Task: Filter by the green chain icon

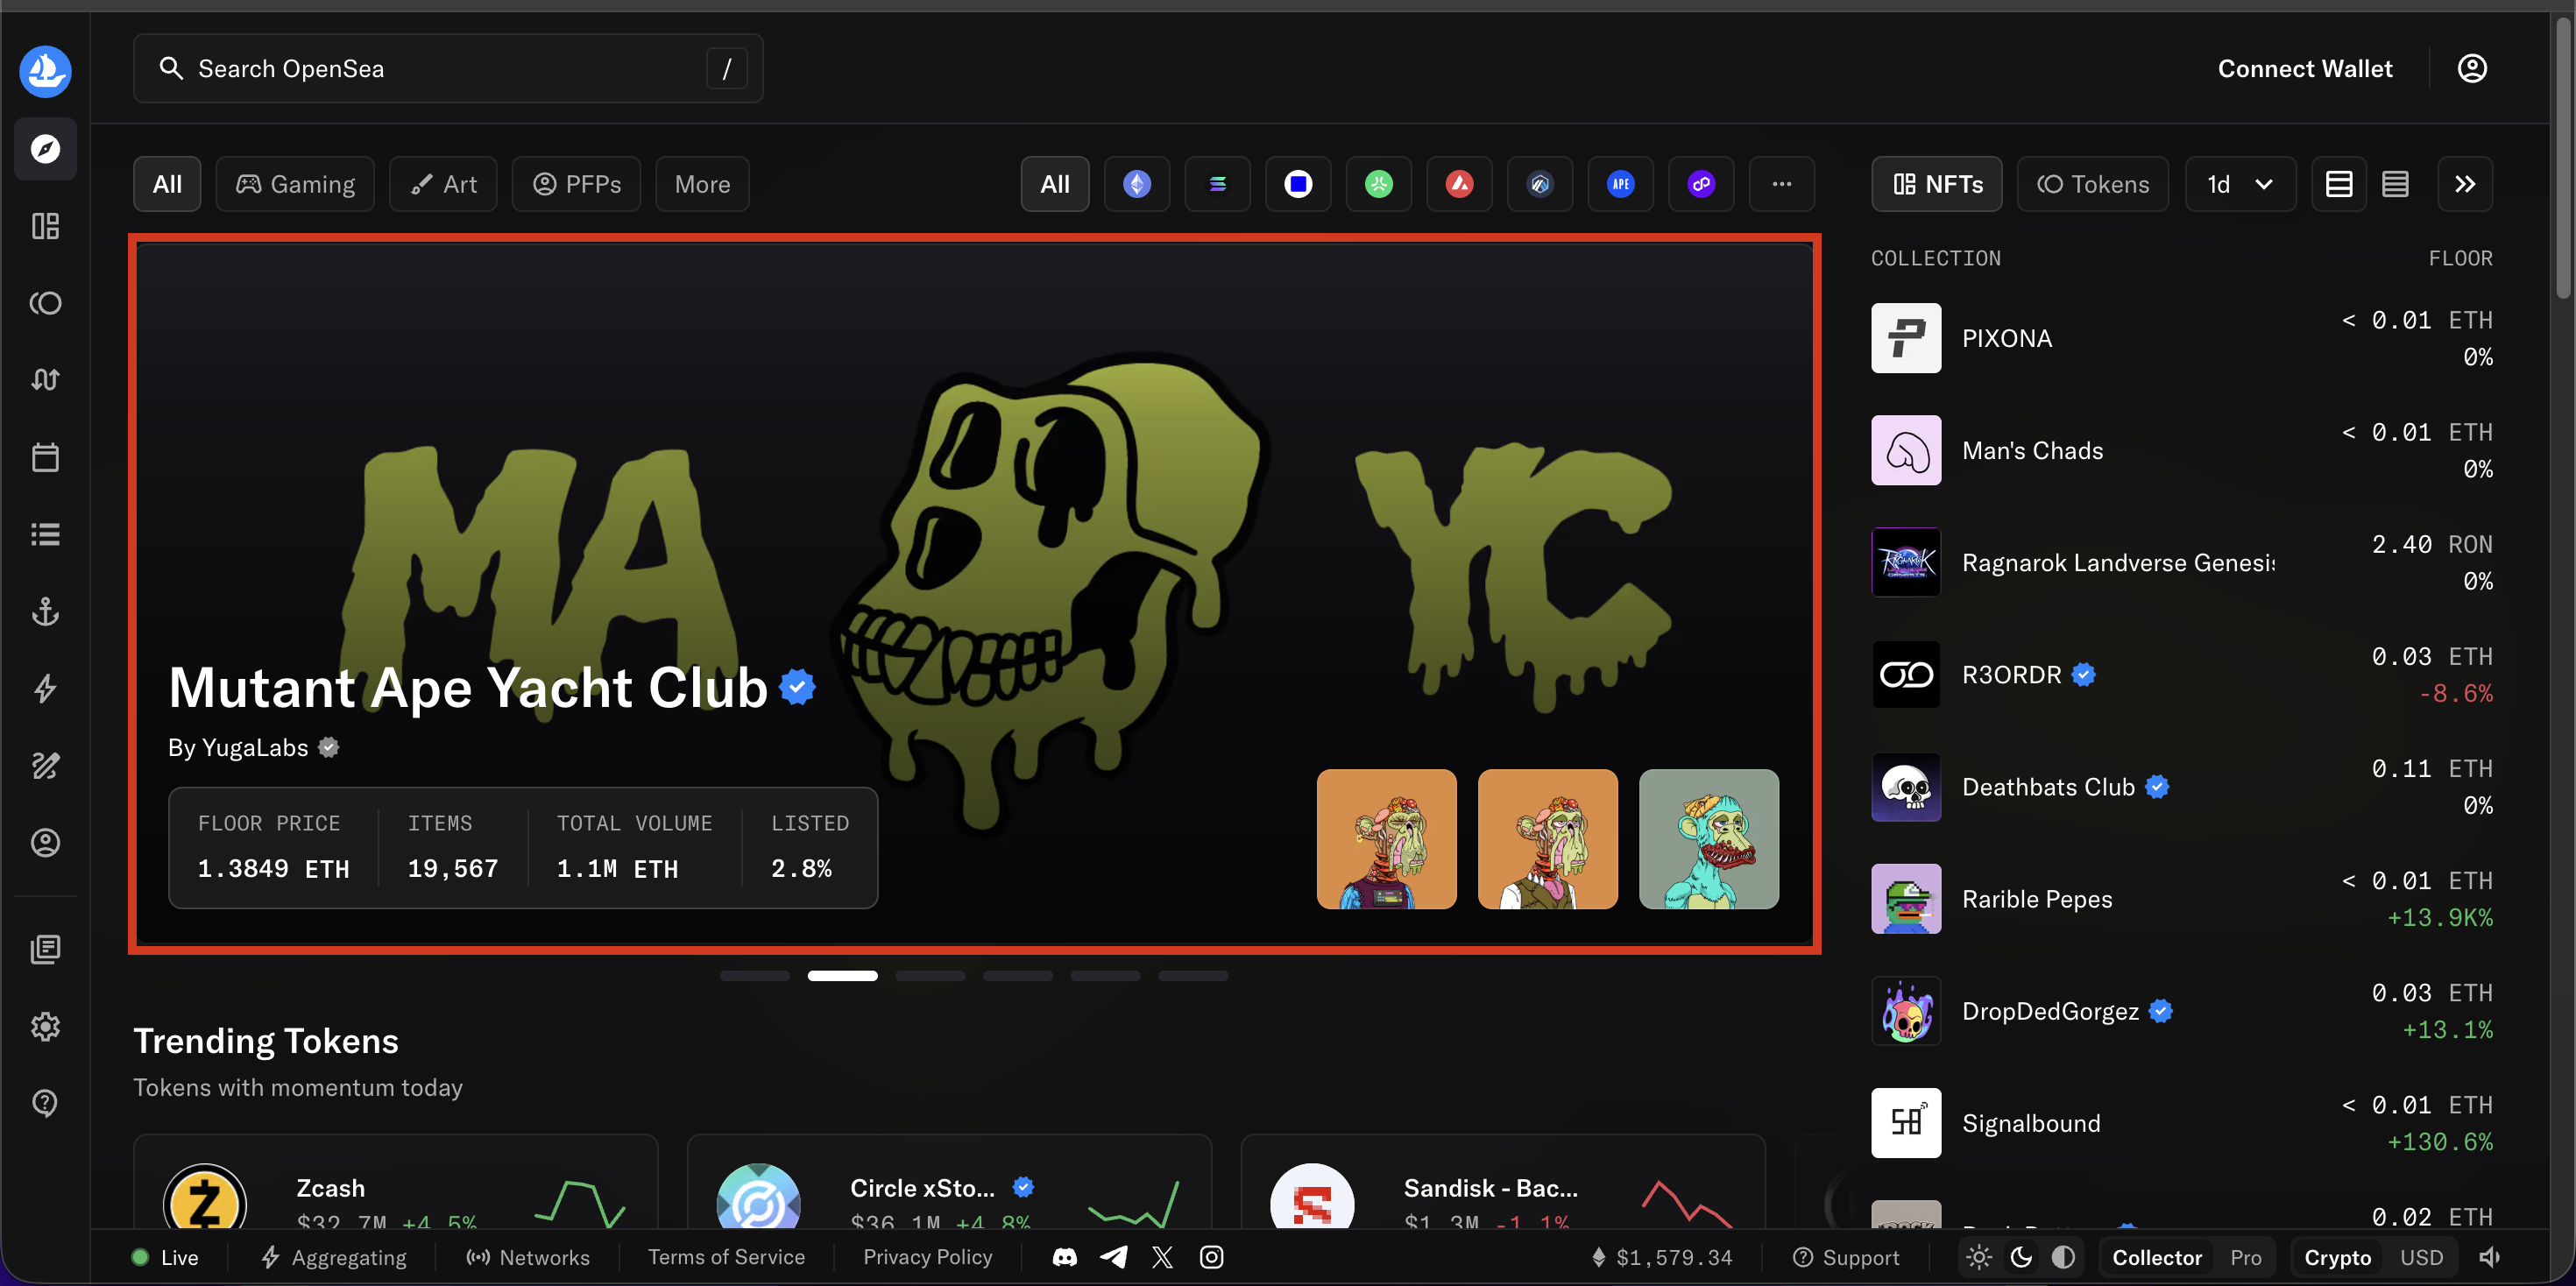Action: click(1379, 184)
